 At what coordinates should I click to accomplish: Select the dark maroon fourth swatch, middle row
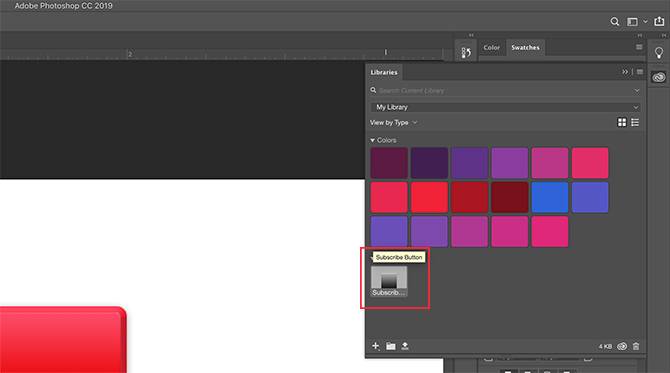click(509, 197)
